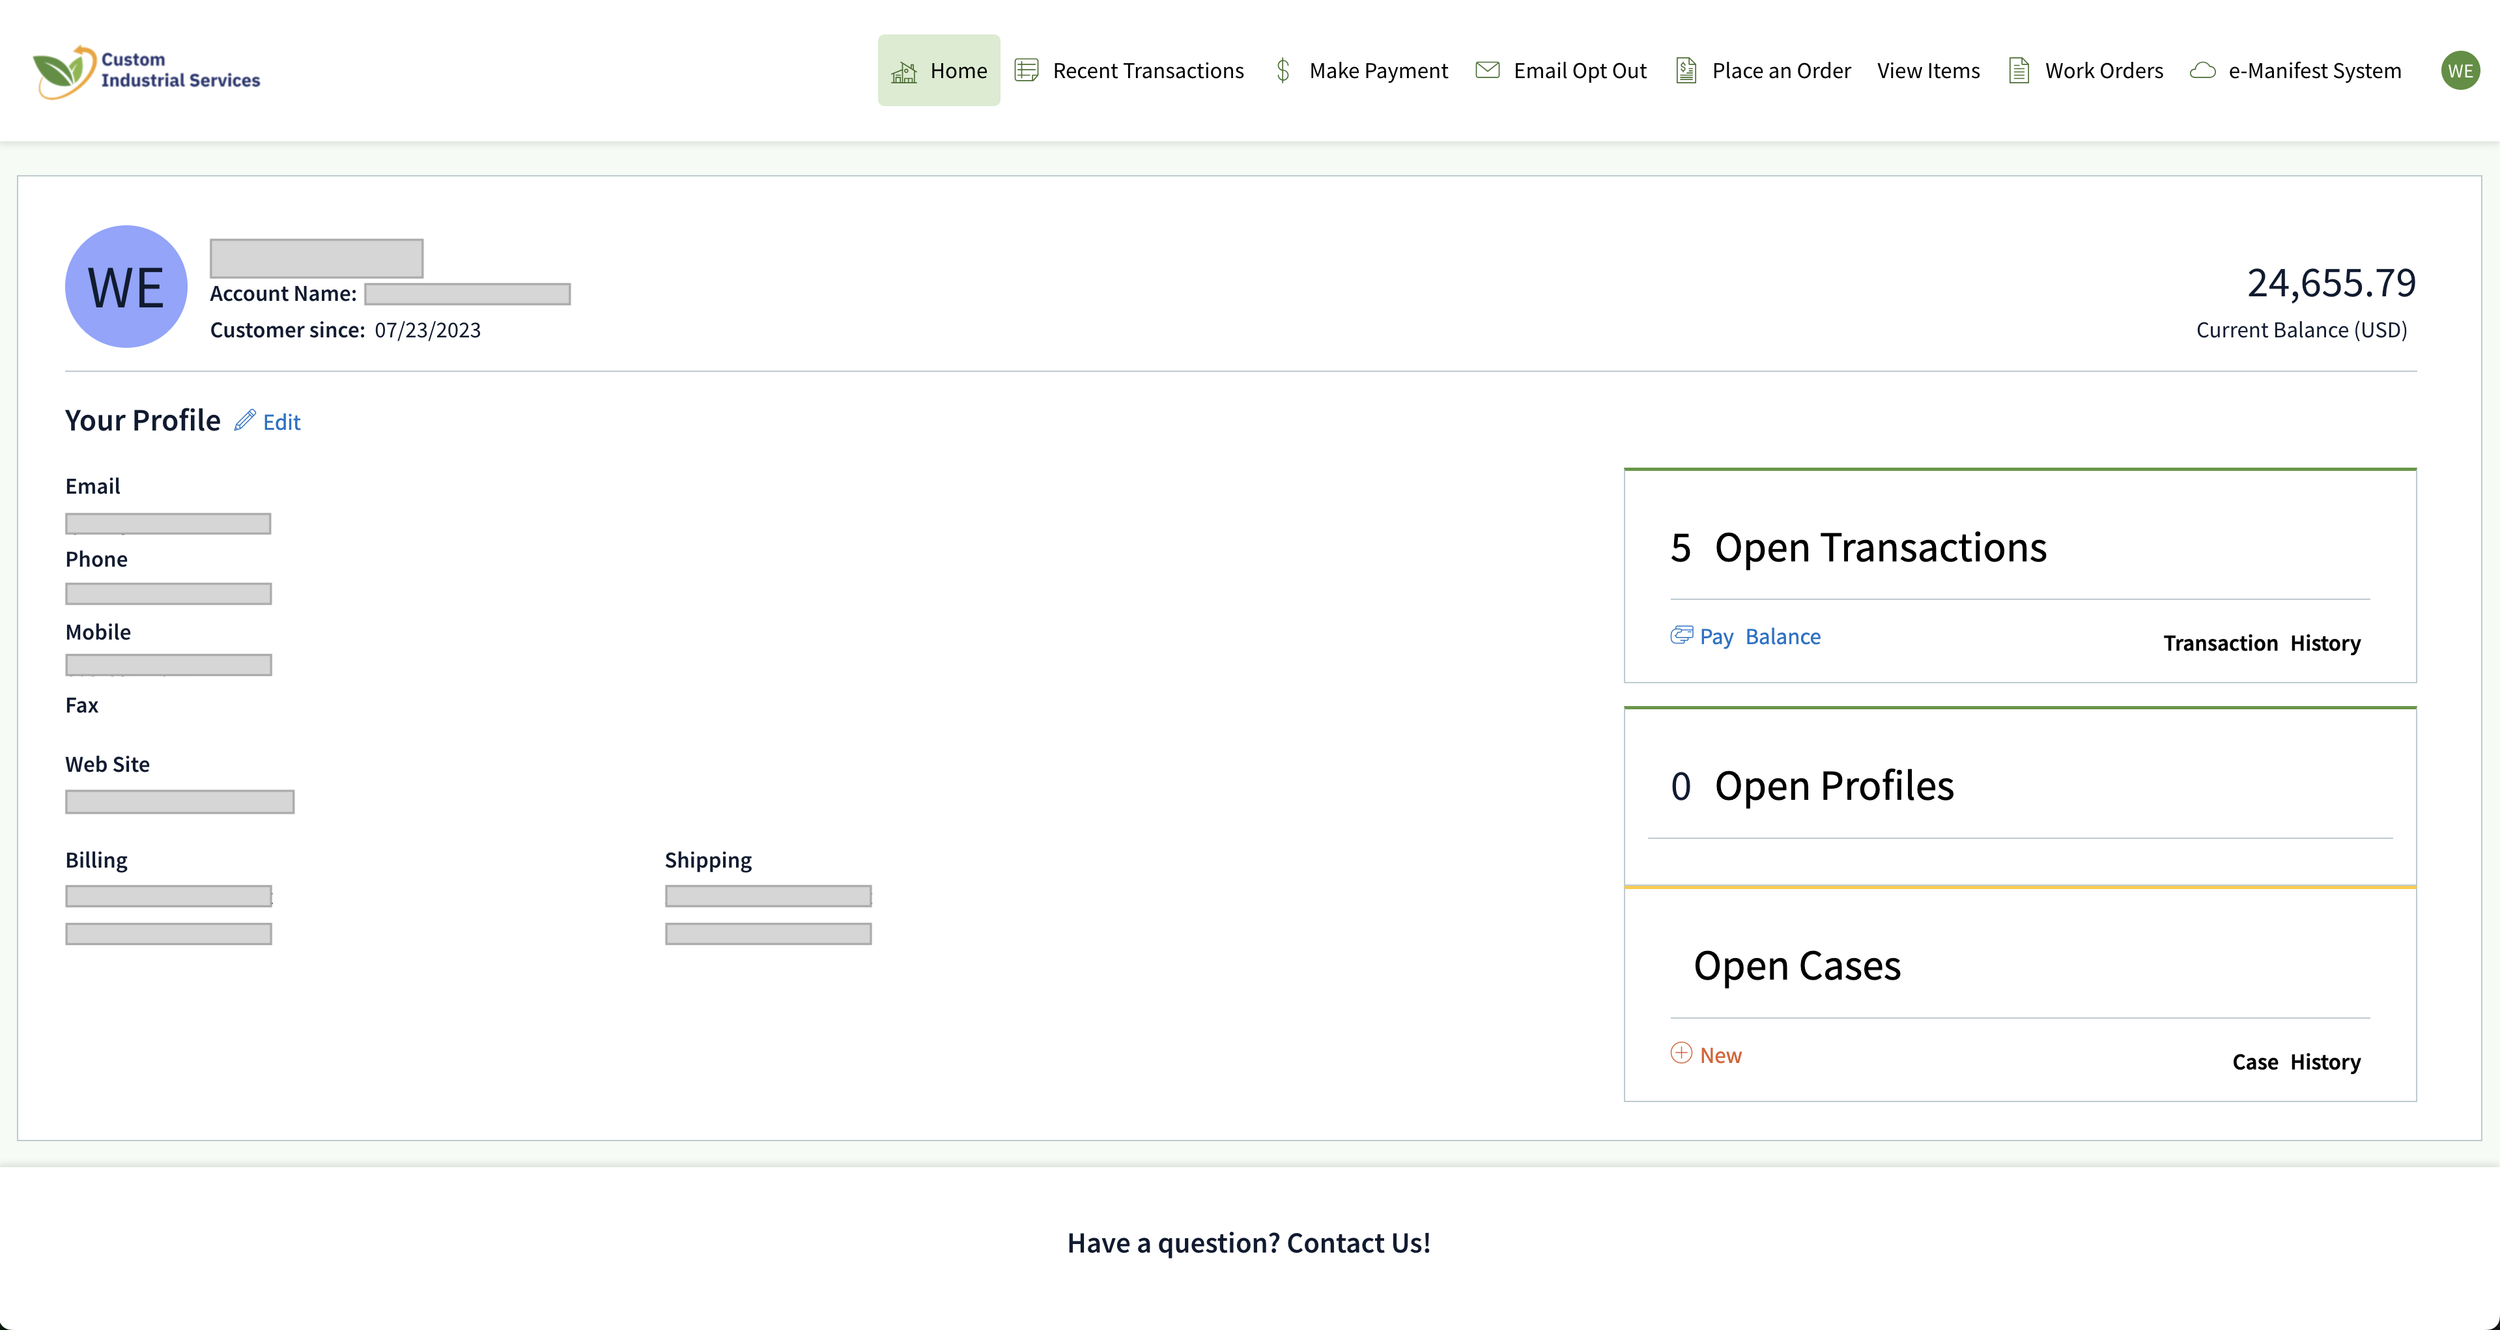Click the Recent Transactions list icon
The width and height of the screenshot is (2500, 1330).
pyautogui.click(x=1026, y=70)
